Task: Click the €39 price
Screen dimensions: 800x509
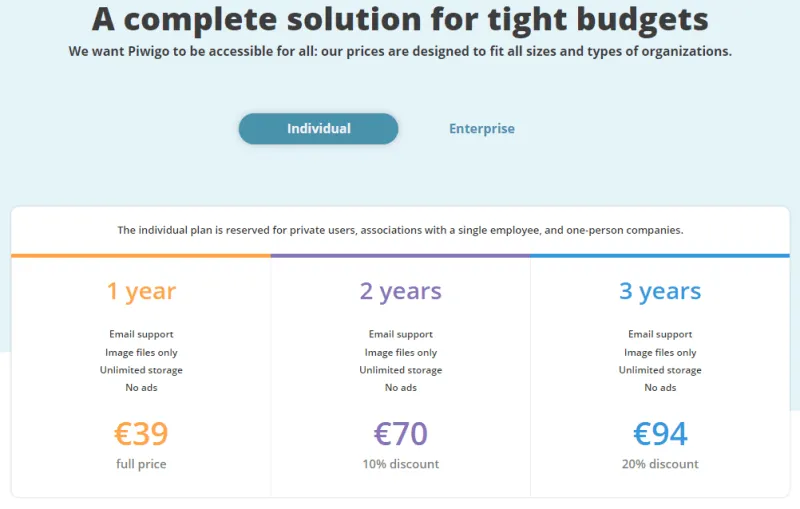Action: click(x=141, y=433)
